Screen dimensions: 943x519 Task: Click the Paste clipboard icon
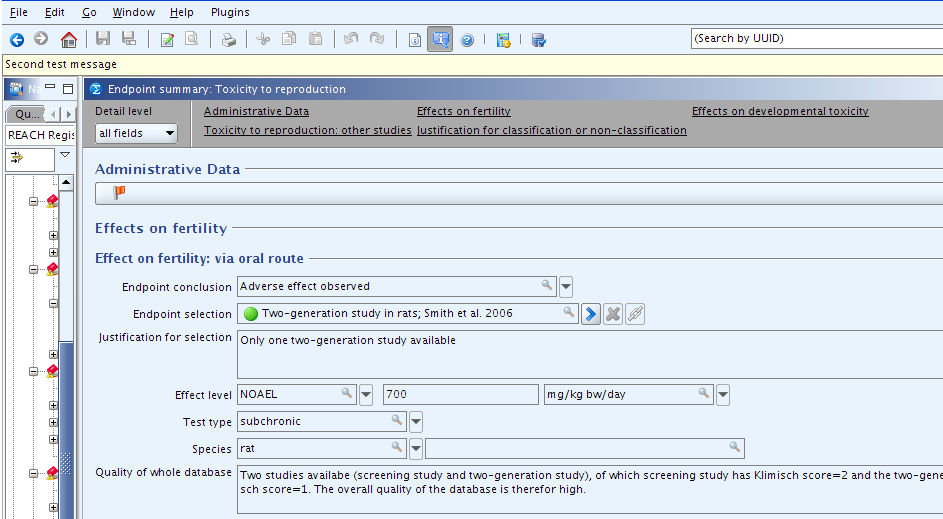click(x=315, y=39)
